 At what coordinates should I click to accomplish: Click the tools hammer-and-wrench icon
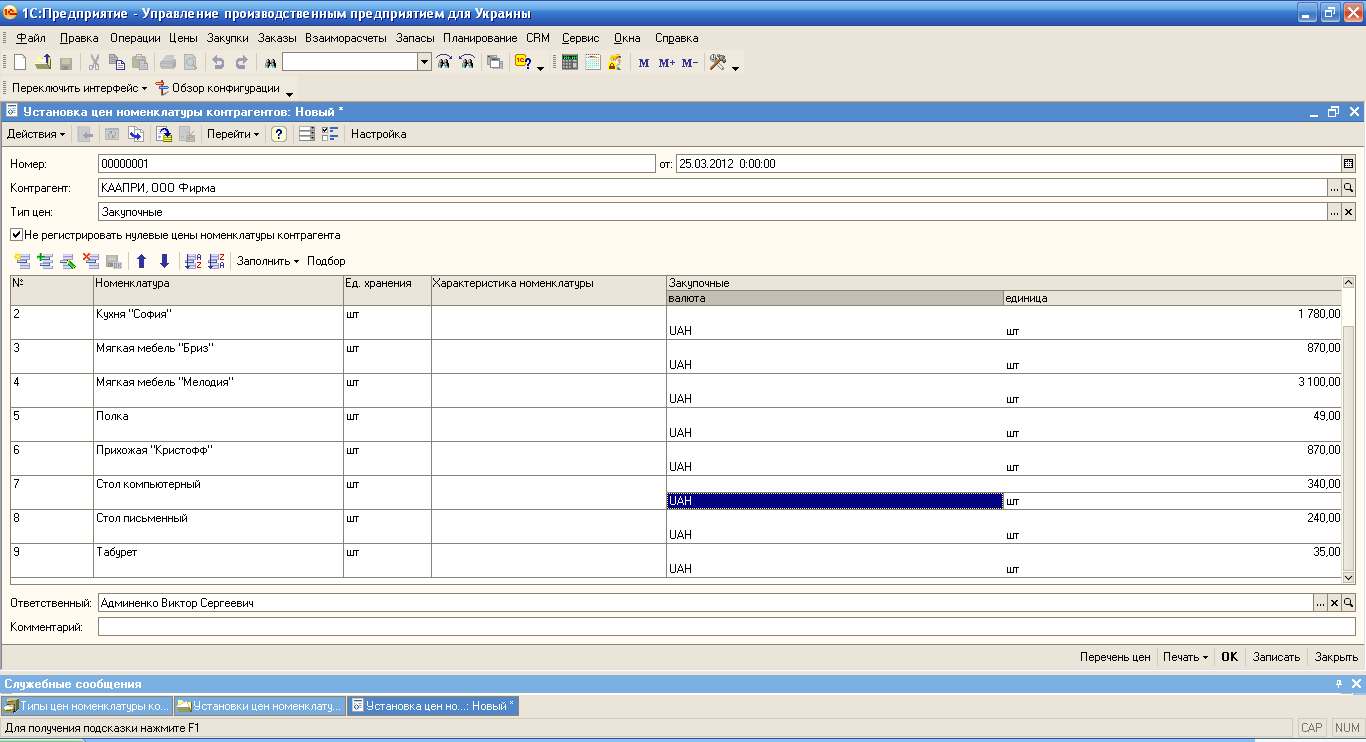[718, 62]
